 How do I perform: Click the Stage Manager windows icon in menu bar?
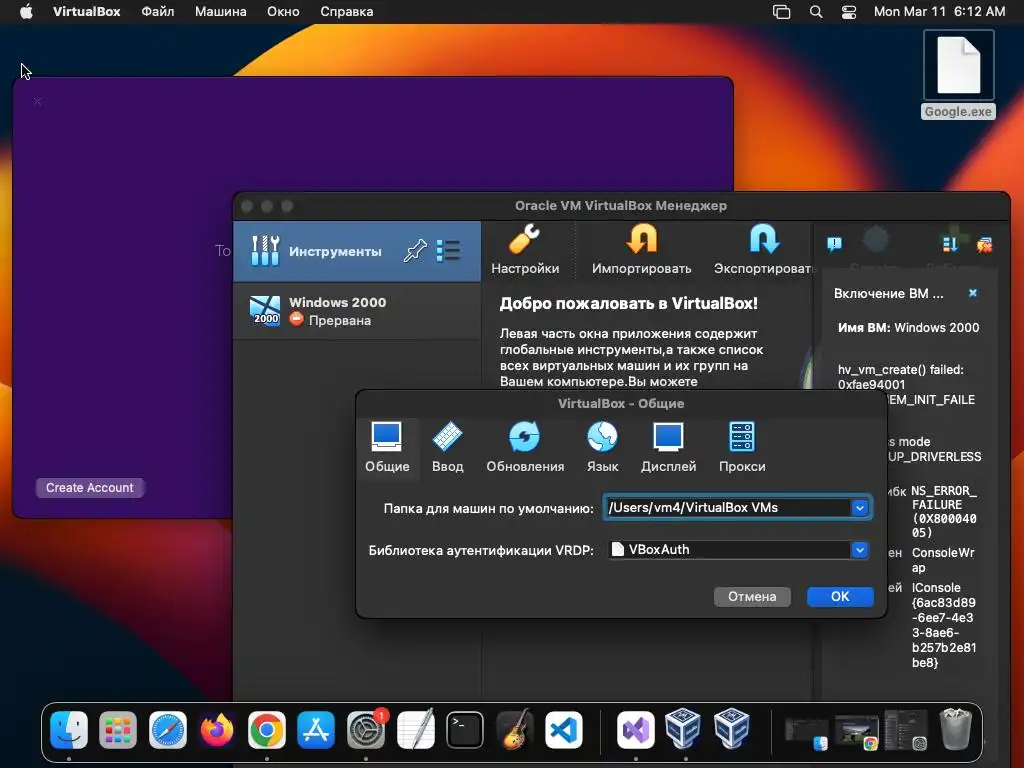pyautogui.click(x=782, y=12)
